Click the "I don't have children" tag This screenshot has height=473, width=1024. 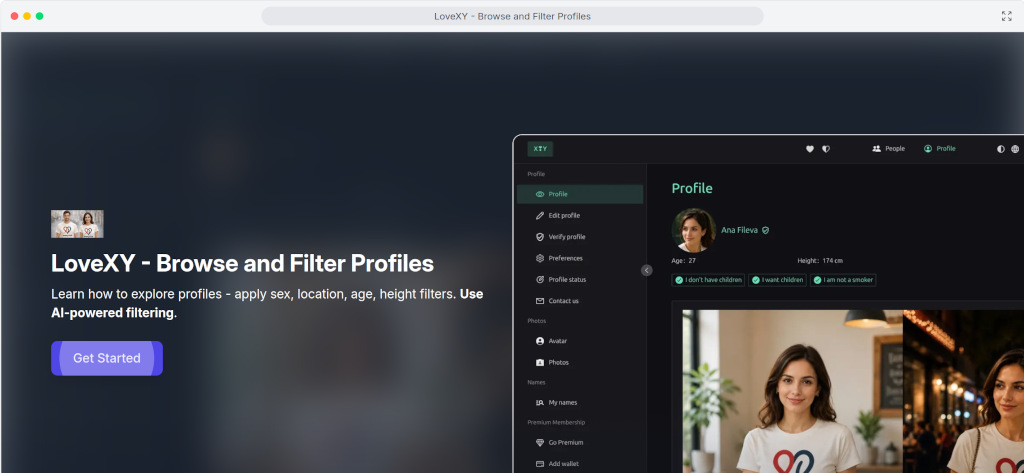(x=708, y=280)
